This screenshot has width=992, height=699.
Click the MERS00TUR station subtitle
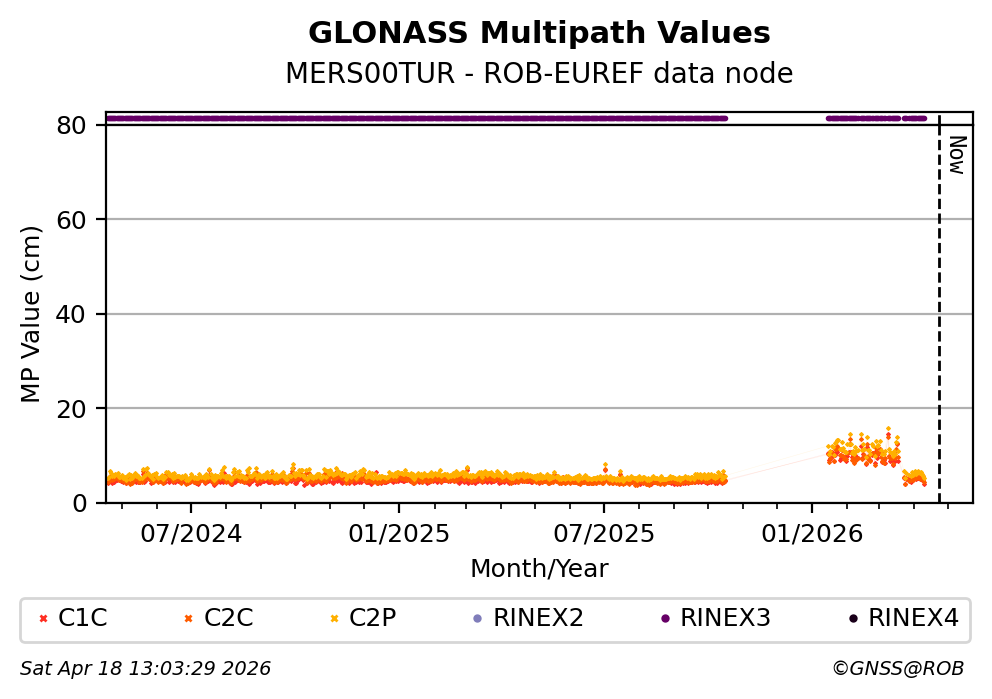(x=539, y=74)
